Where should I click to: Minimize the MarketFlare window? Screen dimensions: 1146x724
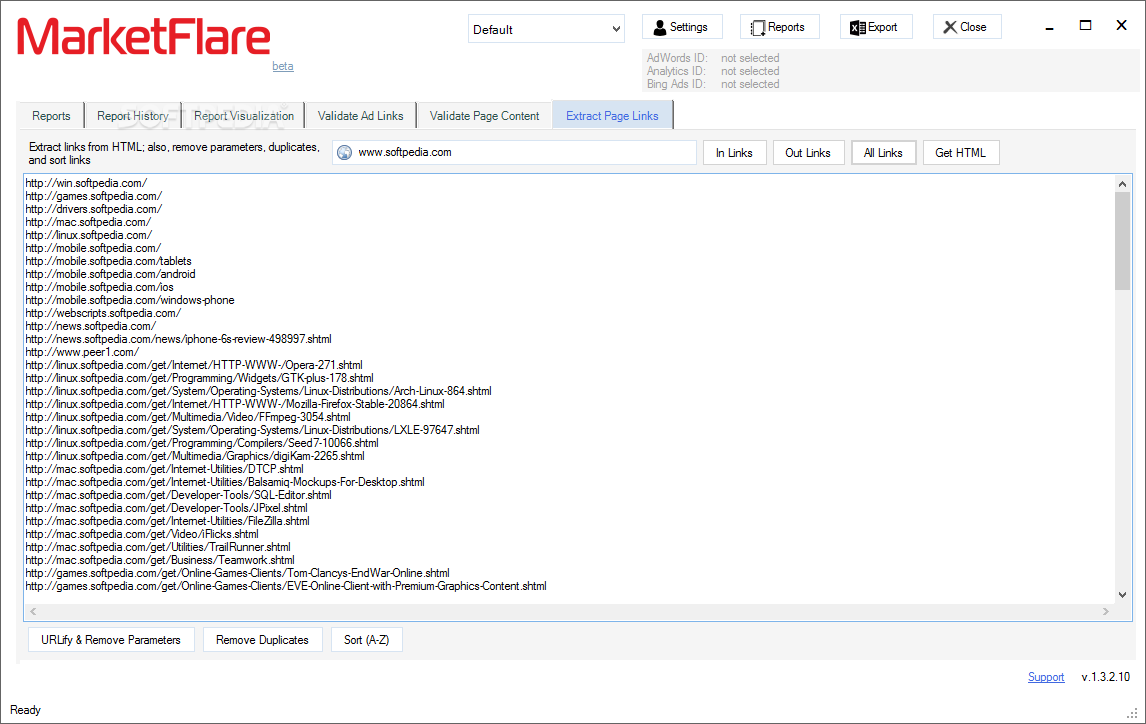click(1050, 26)
